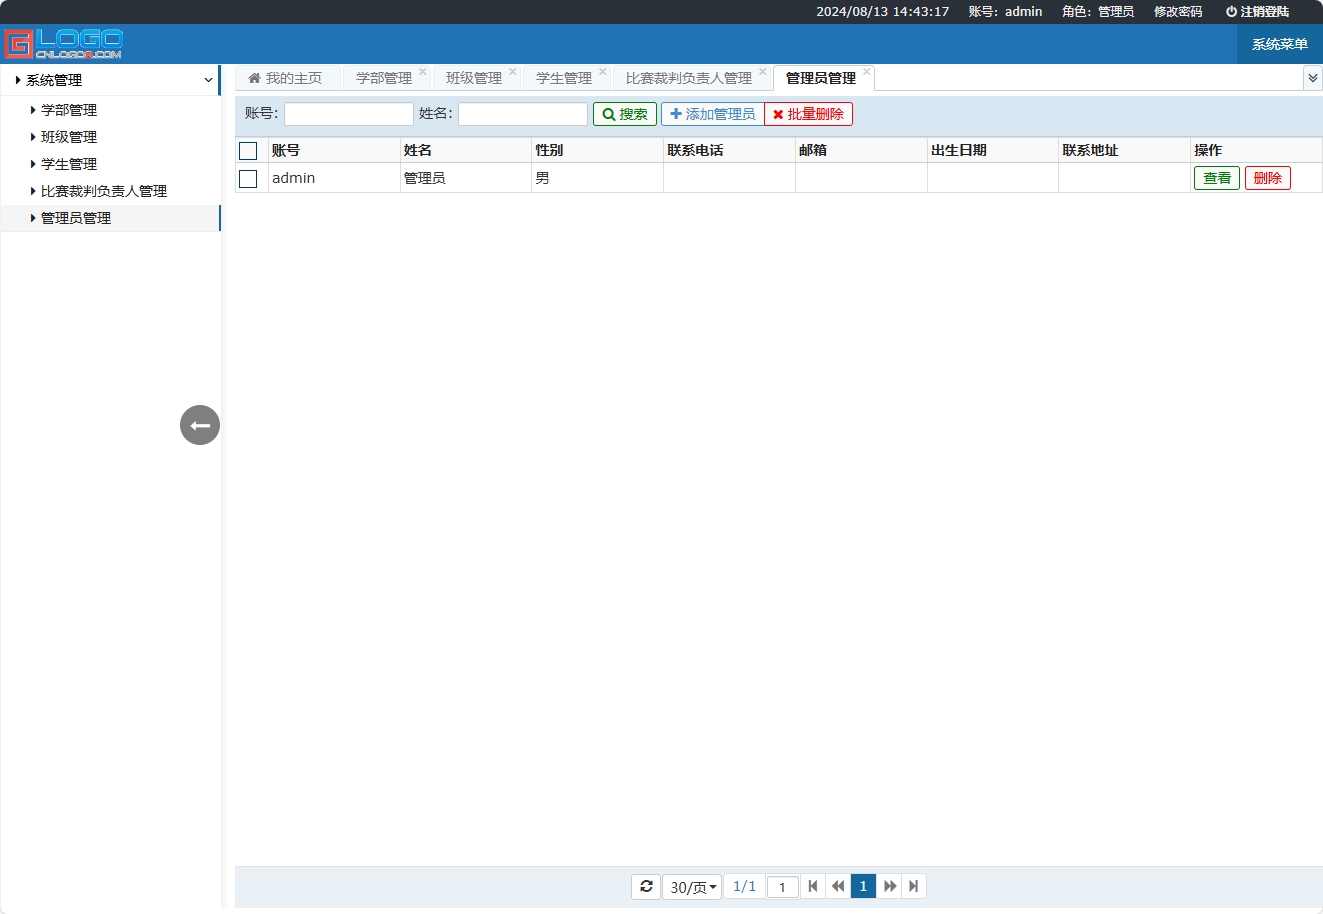Close the 比赛裁判负责人管理 tab
This screenshot has width=1323, height=914.
click(x=763, y=71)
